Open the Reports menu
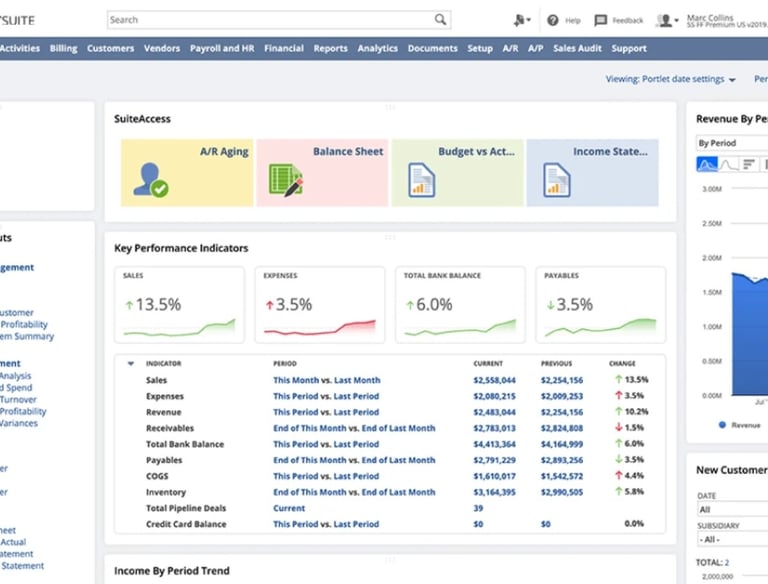Screen dimensions: 768x584 point(331,48)
